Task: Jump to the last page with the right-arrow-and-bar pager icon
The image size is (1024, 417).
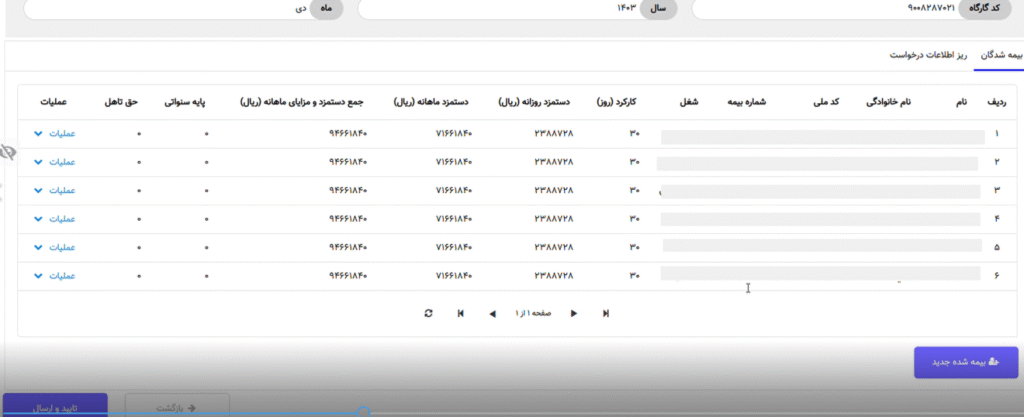Action: coord(605,313)
